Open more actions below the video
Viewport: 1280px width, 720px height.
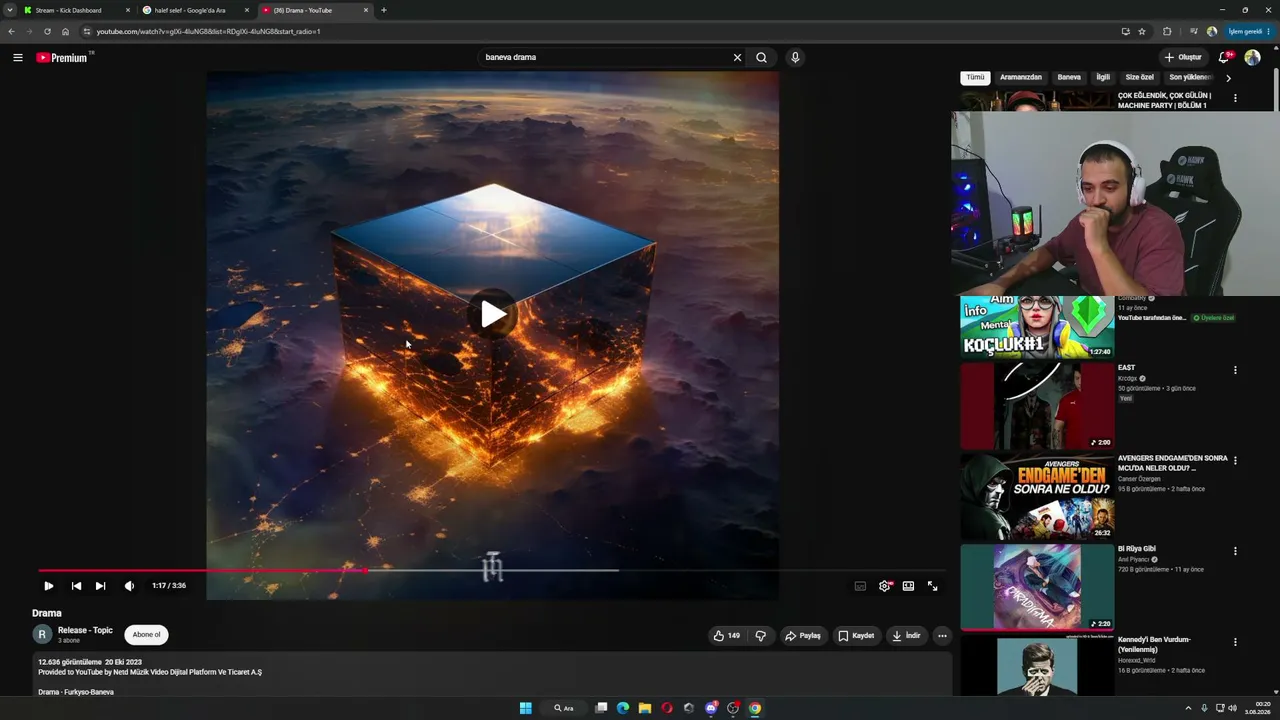point(942,635)
